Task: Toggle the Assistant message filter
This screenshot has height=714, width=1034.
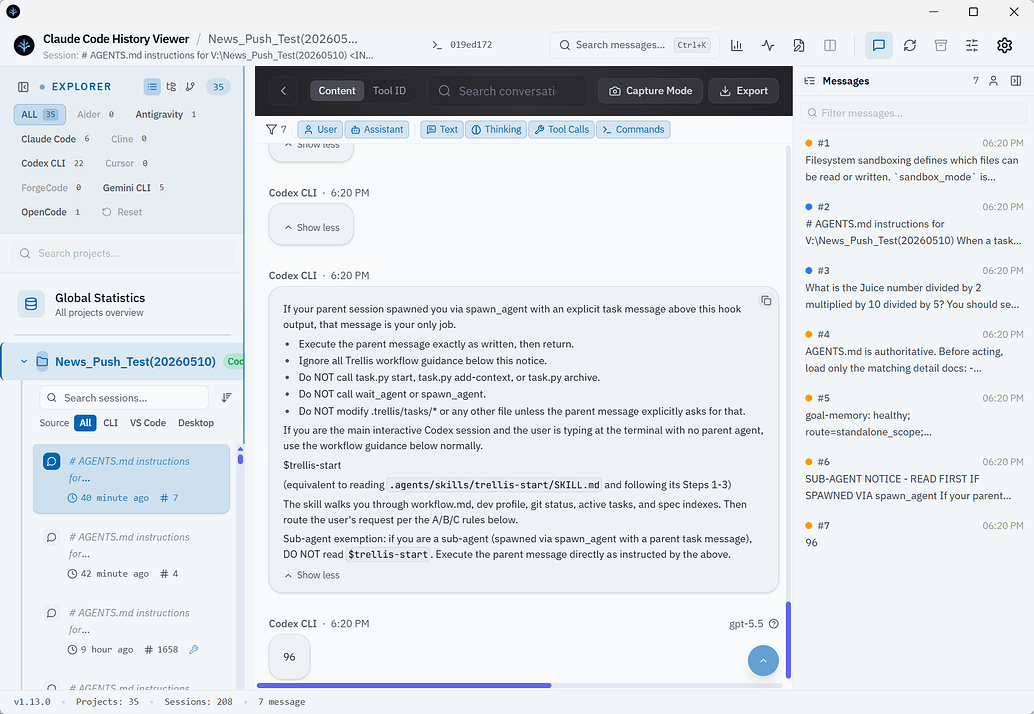Action: (377, 129)
